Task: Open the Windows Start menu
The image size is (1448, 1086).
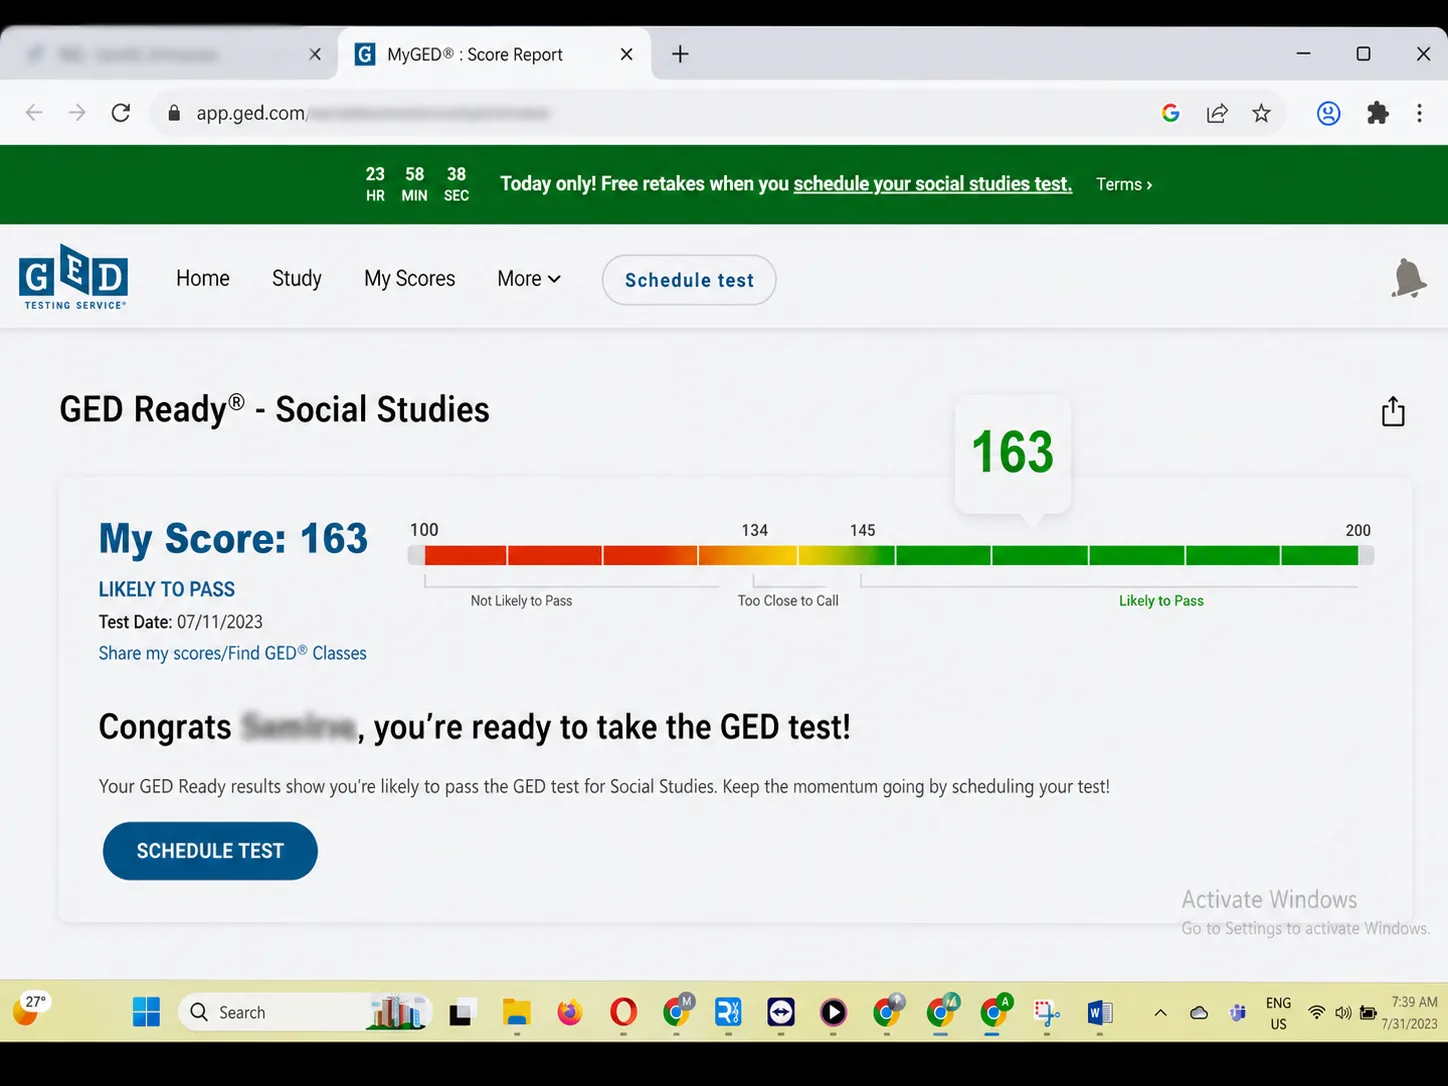Action: tap(146, 1012)
